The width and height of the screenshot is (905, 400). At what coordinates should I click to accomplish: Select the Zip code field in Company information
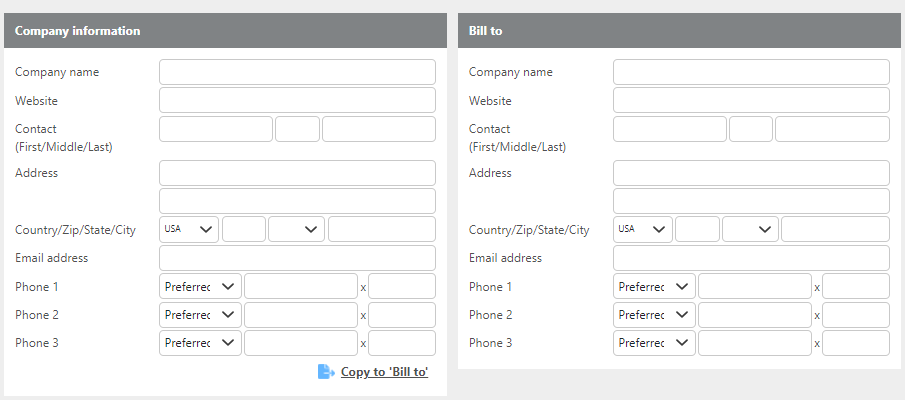[244, 229]
